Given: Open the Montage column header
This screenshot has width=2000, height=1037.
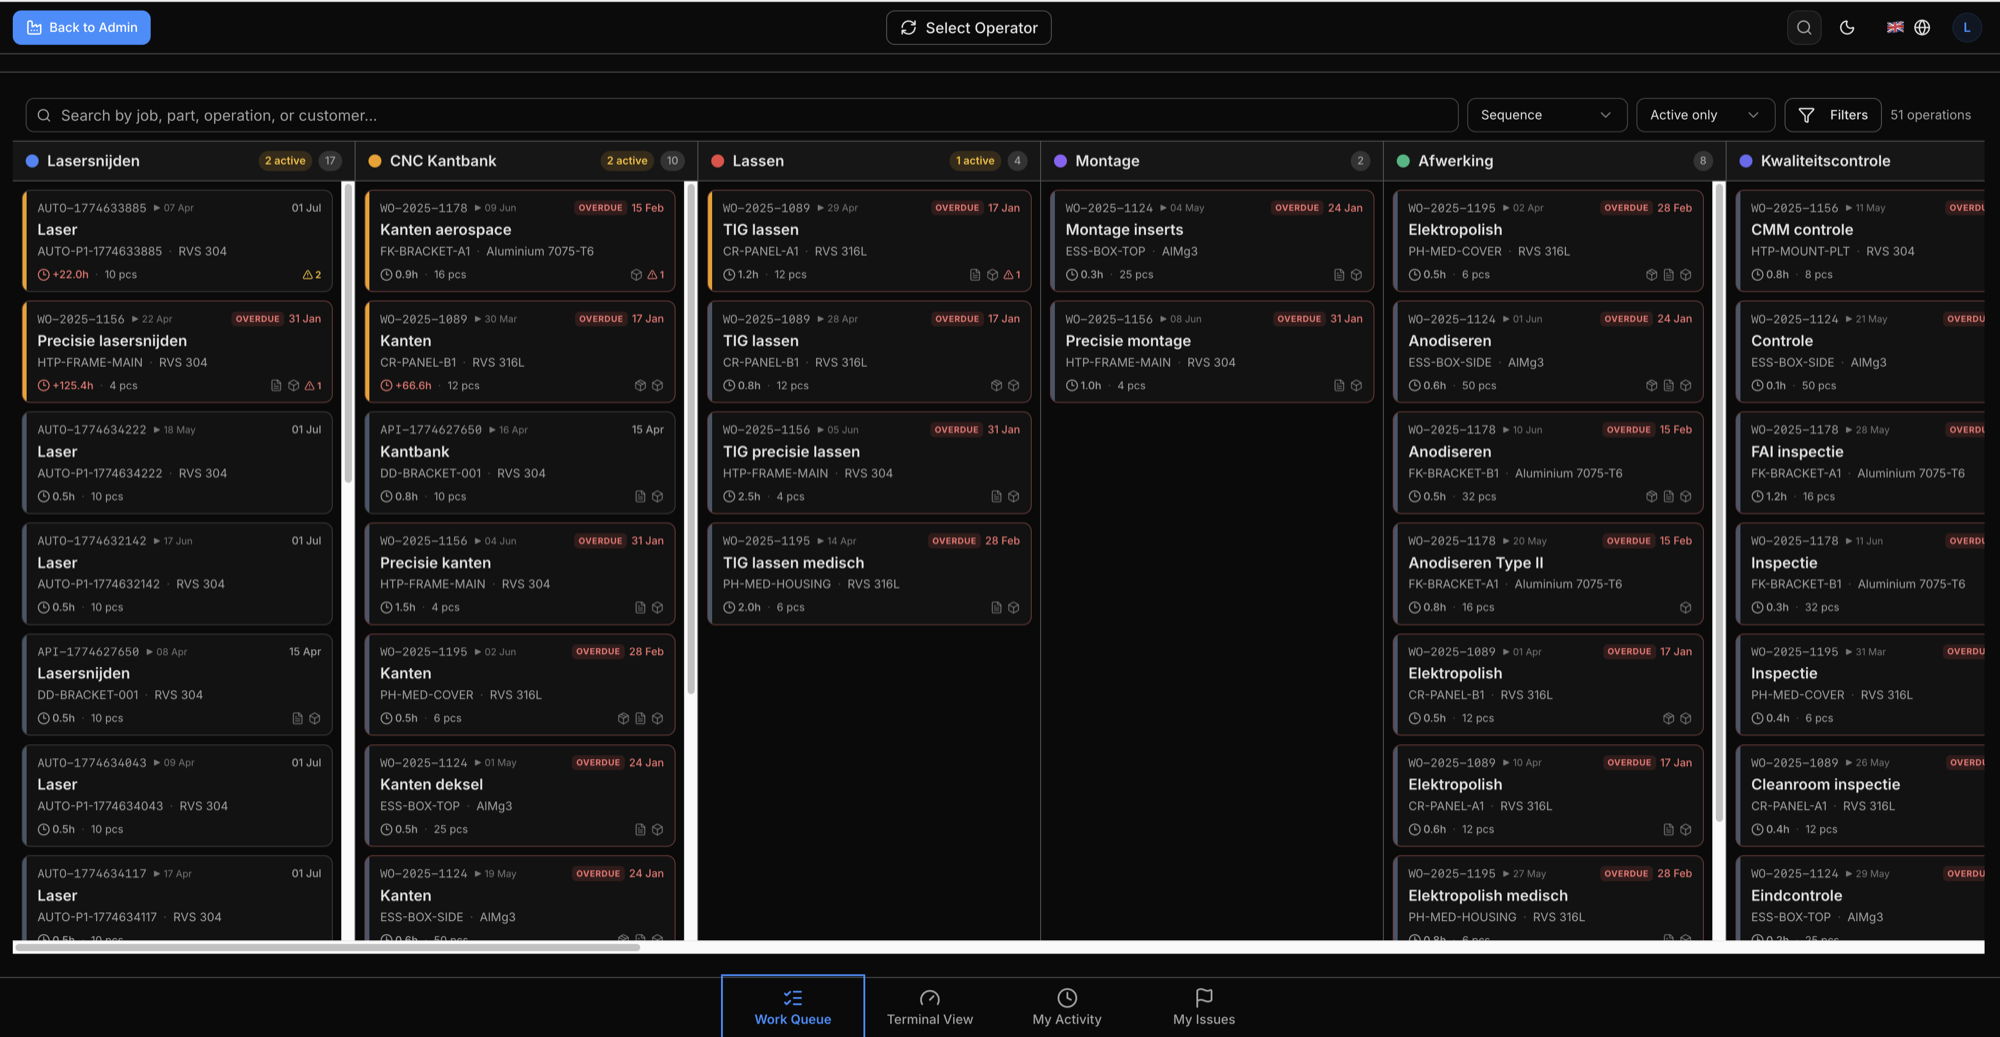Looking at the screenshot, I should (1212, 161).
